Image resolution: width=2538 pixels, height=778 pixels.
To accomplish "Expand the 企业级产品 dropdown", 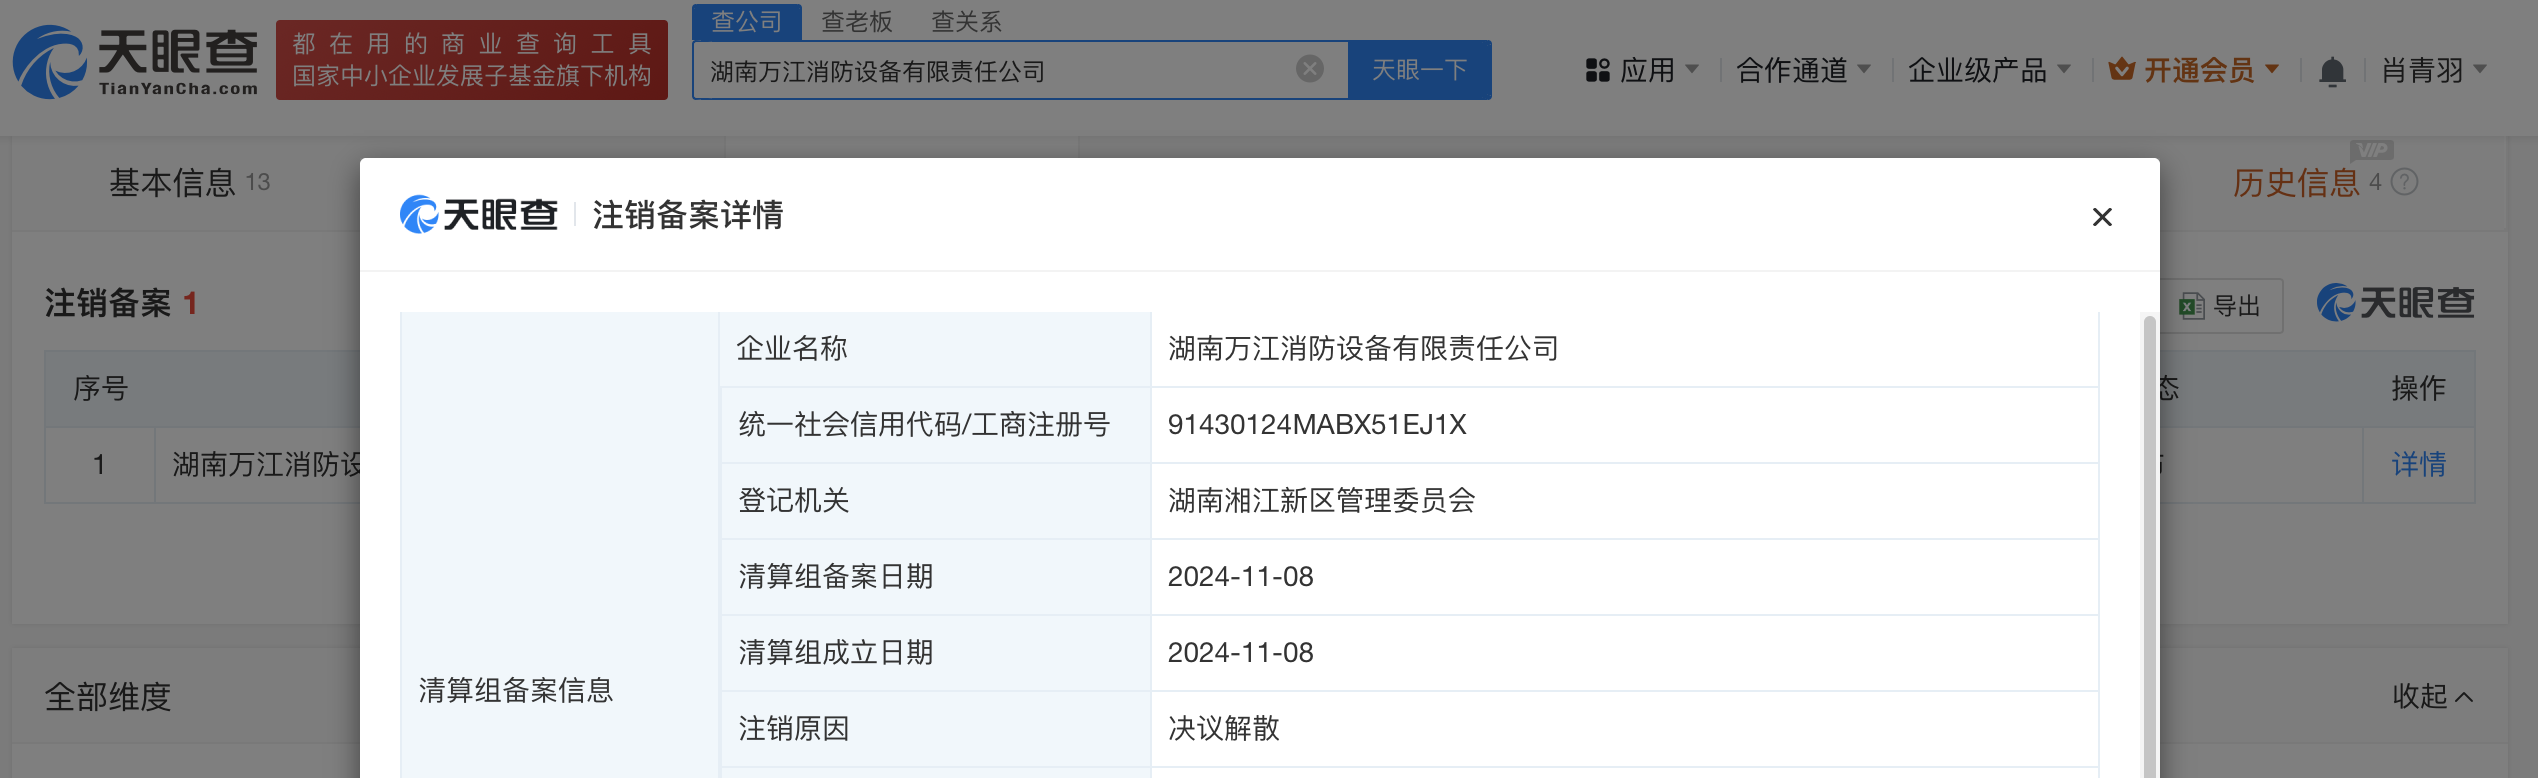I will tap(1988, 70).
